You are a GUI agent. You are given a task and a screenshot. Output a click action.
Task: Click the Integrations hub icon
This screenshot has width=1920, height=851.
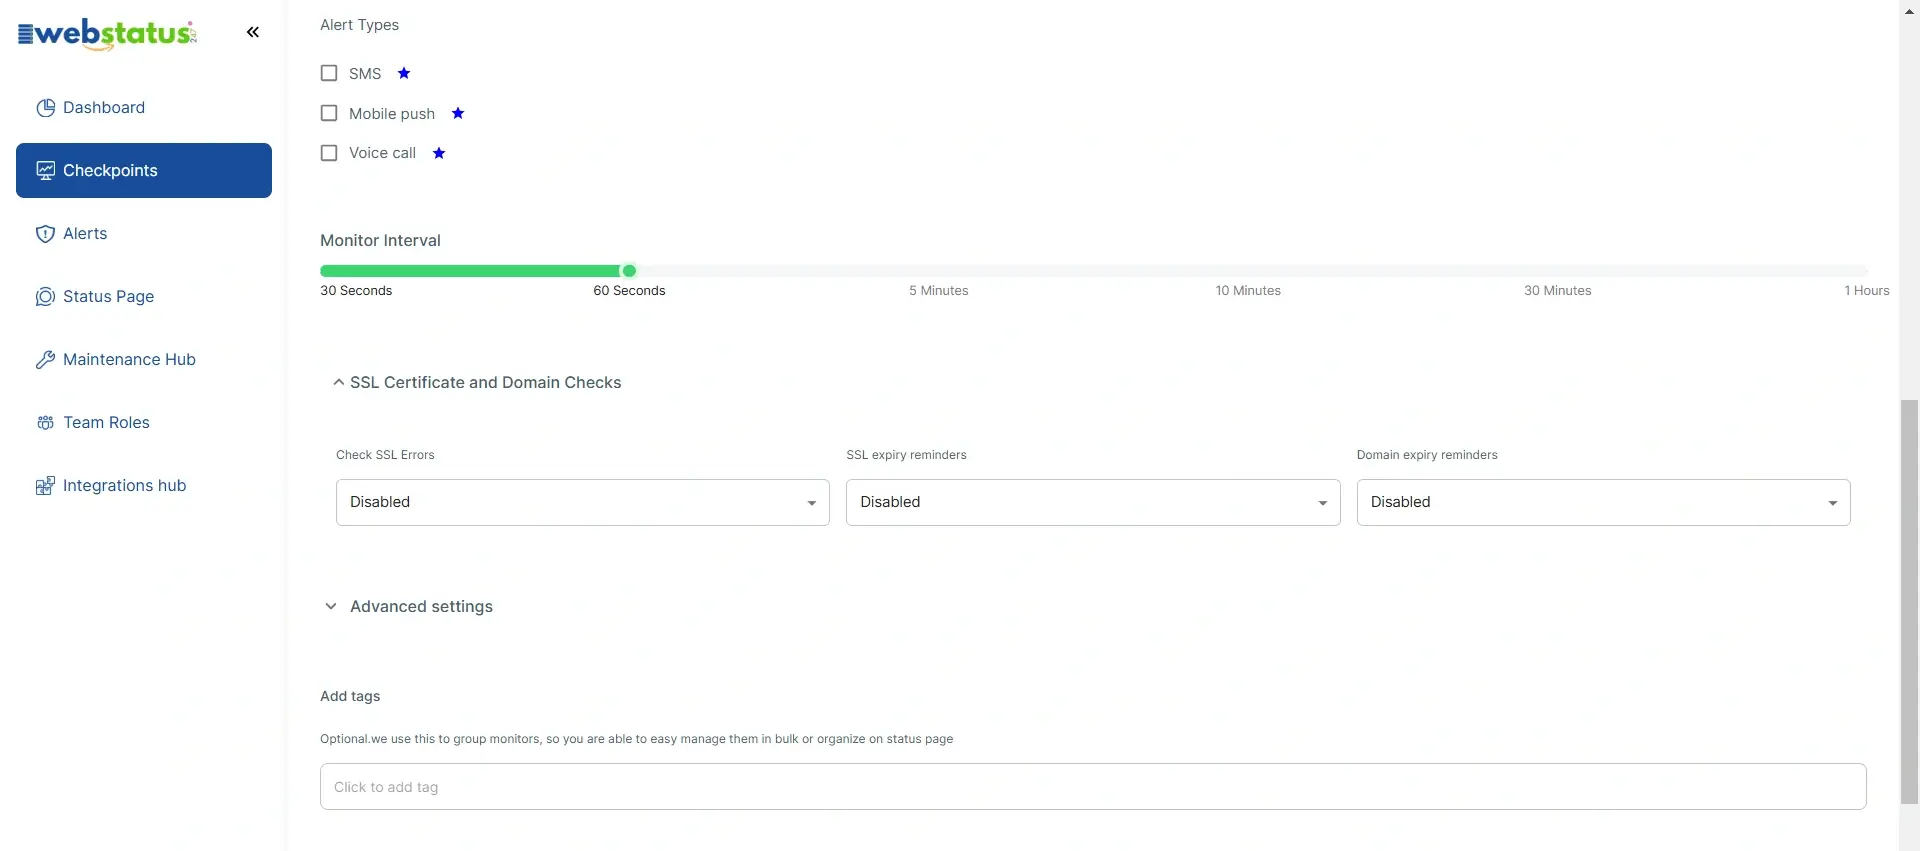coord(45,486)
